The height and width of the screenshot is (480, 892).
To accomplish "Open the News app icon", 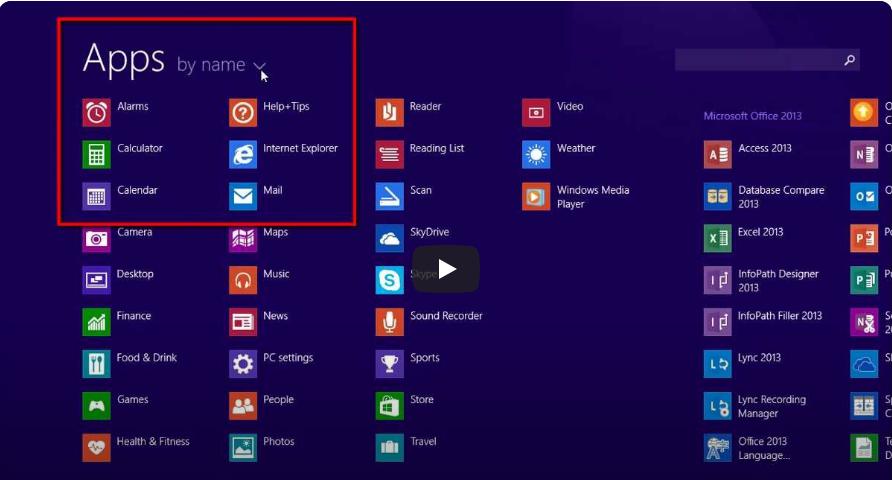I will (243, 322).
